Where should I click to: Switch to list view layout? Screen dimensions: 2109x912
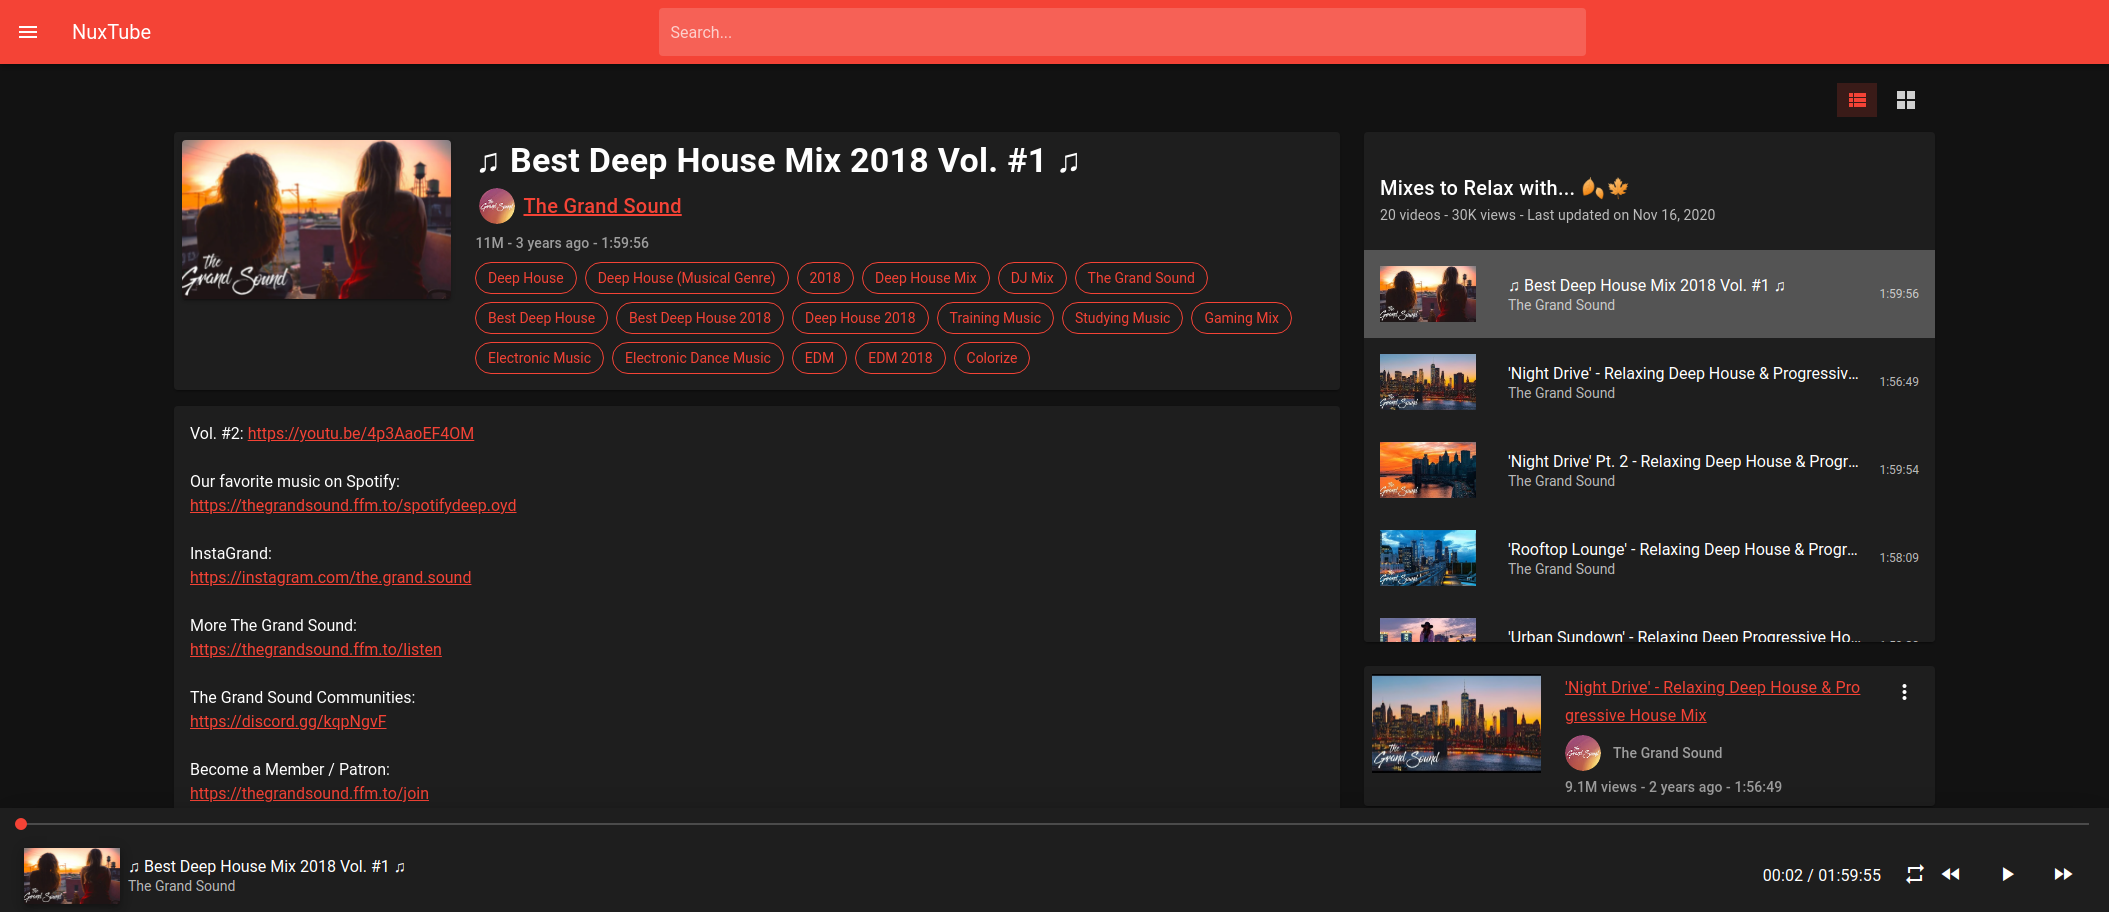point(1857,100)
